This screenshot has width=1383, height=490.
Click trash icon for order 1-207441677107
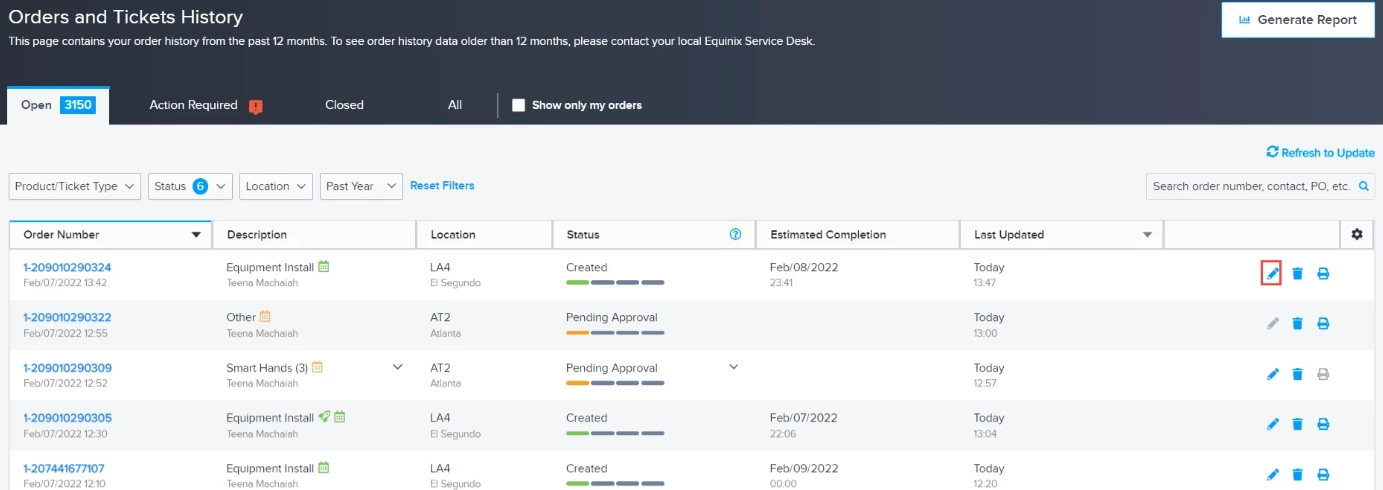1297,474
